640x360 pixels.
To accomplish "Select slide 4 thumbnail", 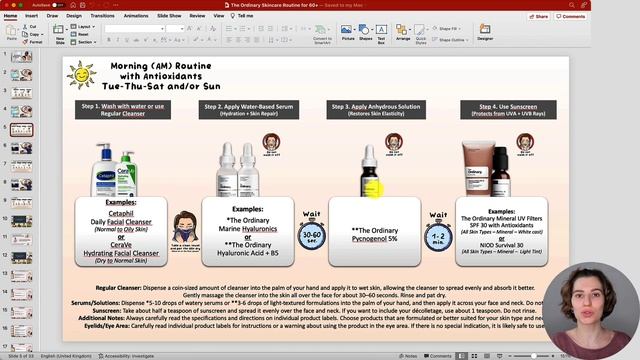I will tap(22, 111).
